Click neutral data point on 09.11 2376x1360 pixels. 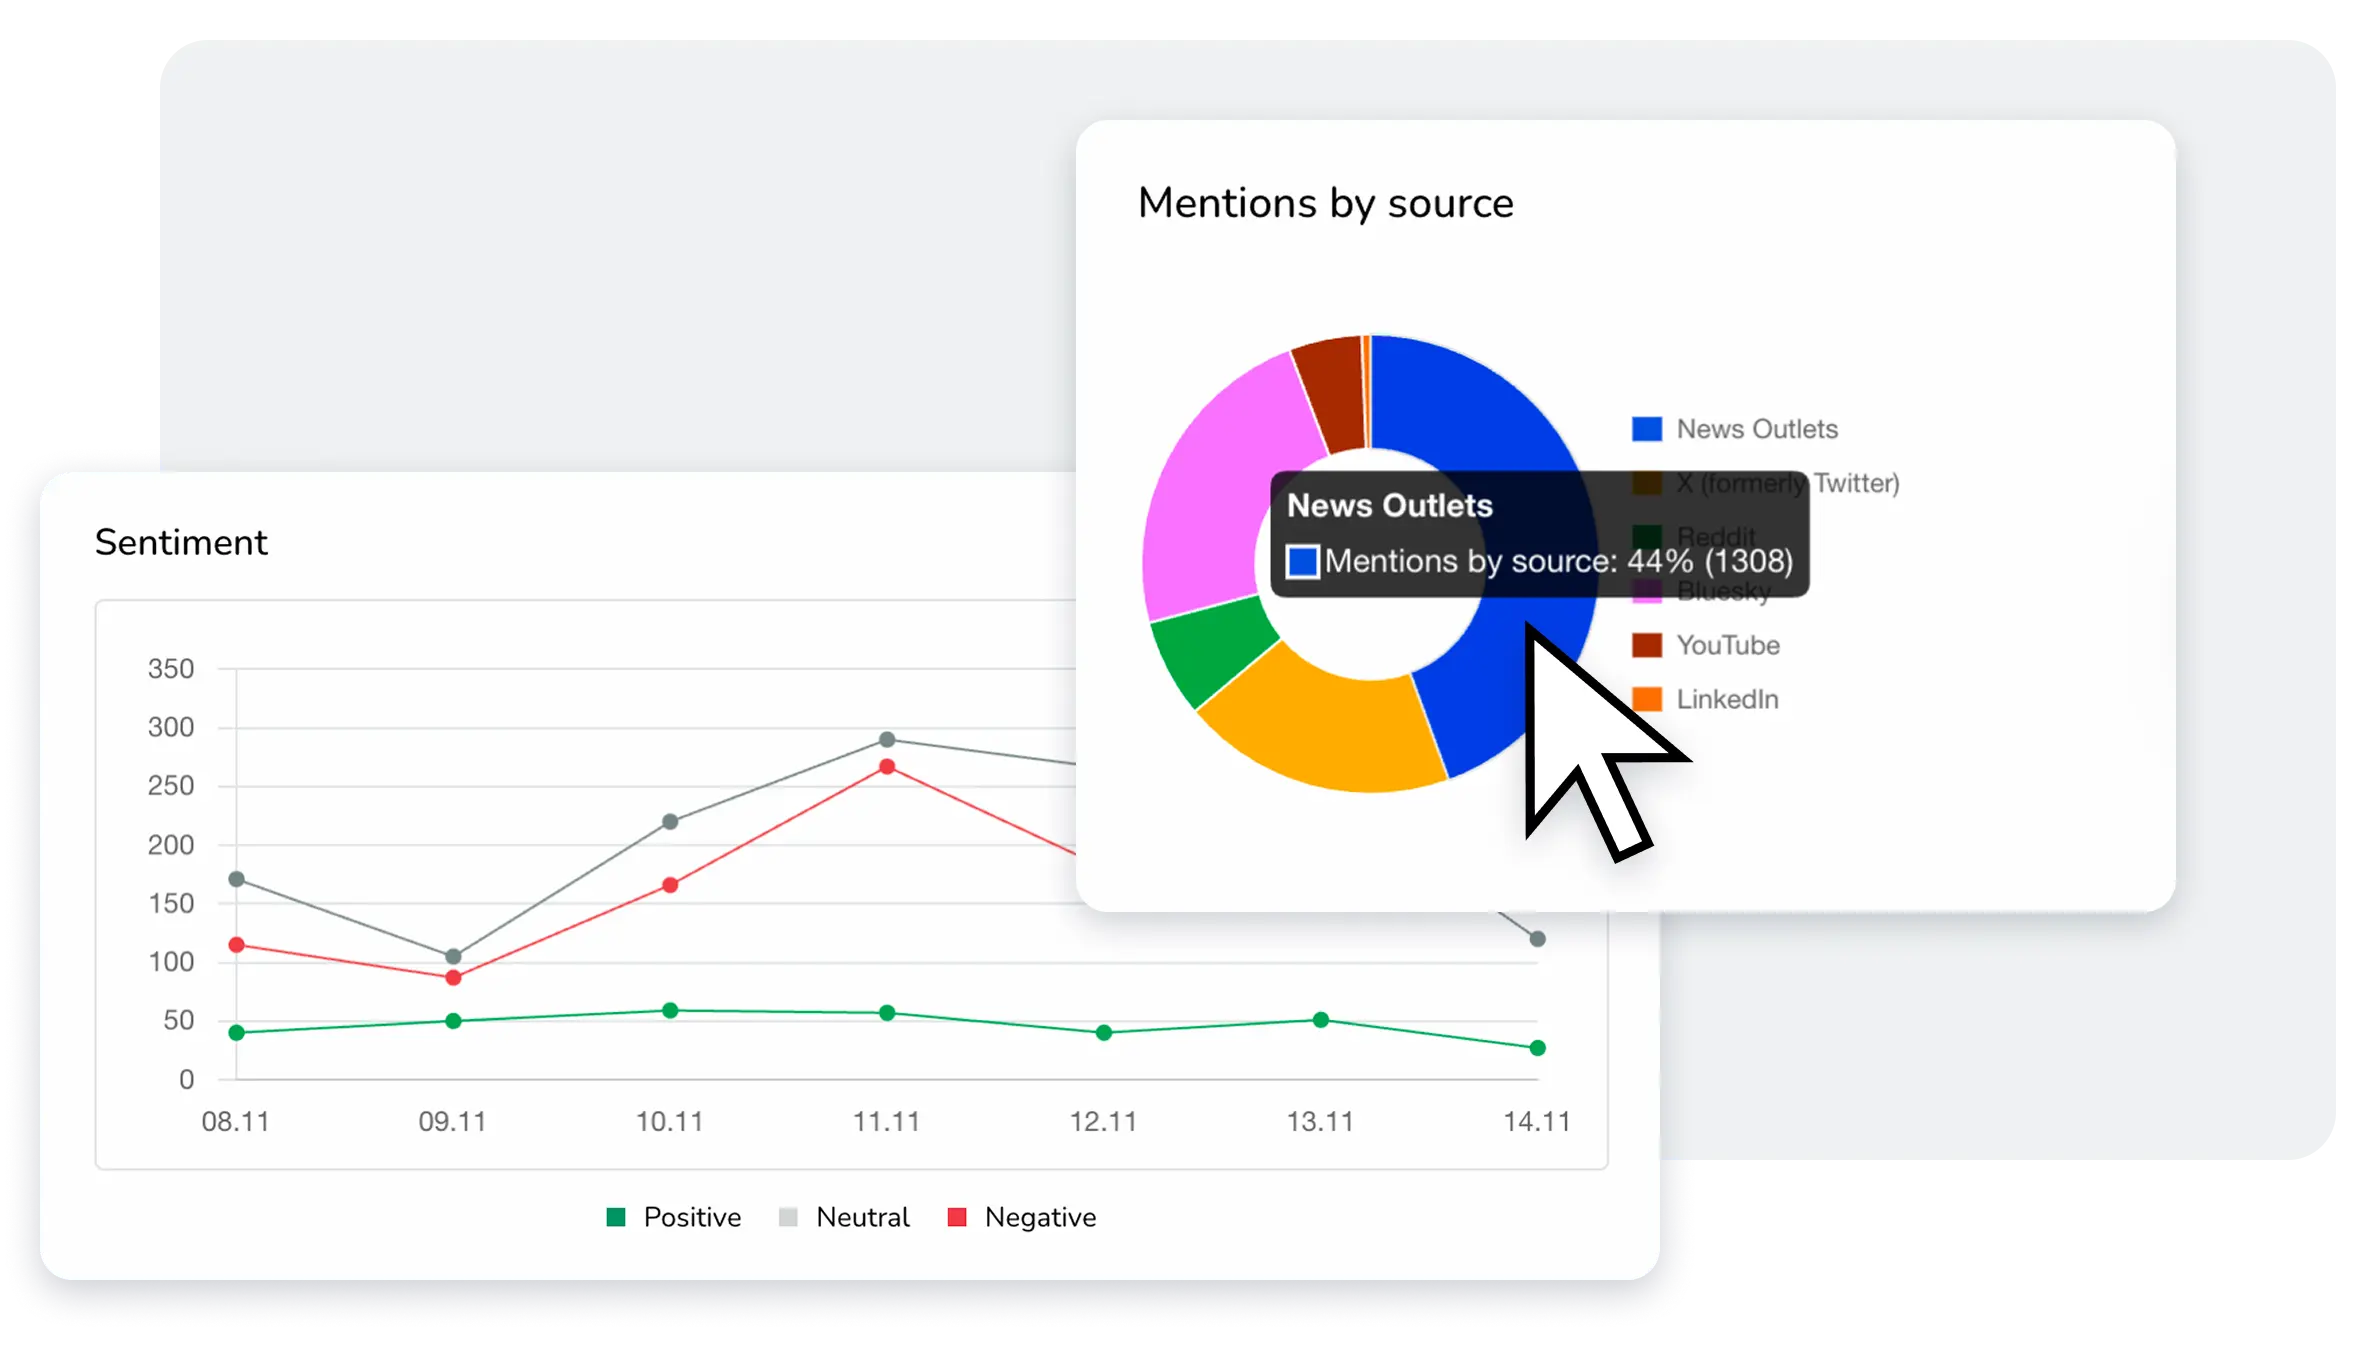tap(453, 956)
